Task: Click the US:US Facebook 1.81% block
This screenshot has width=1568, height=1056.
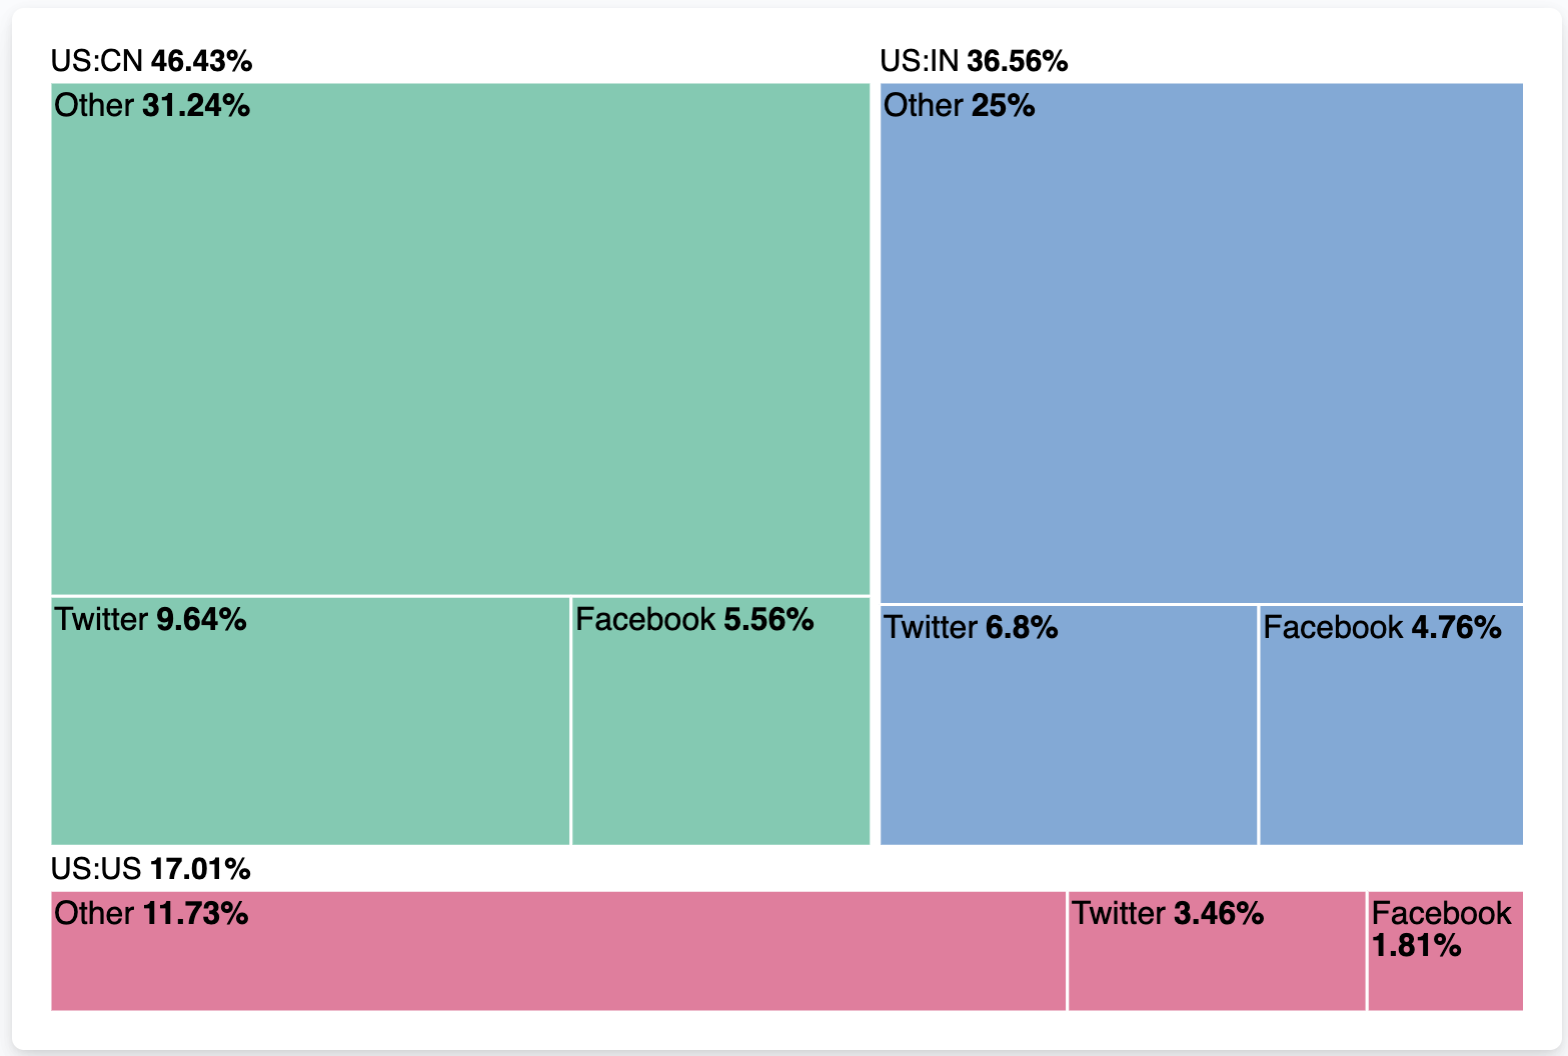Action: point(1445,975)
